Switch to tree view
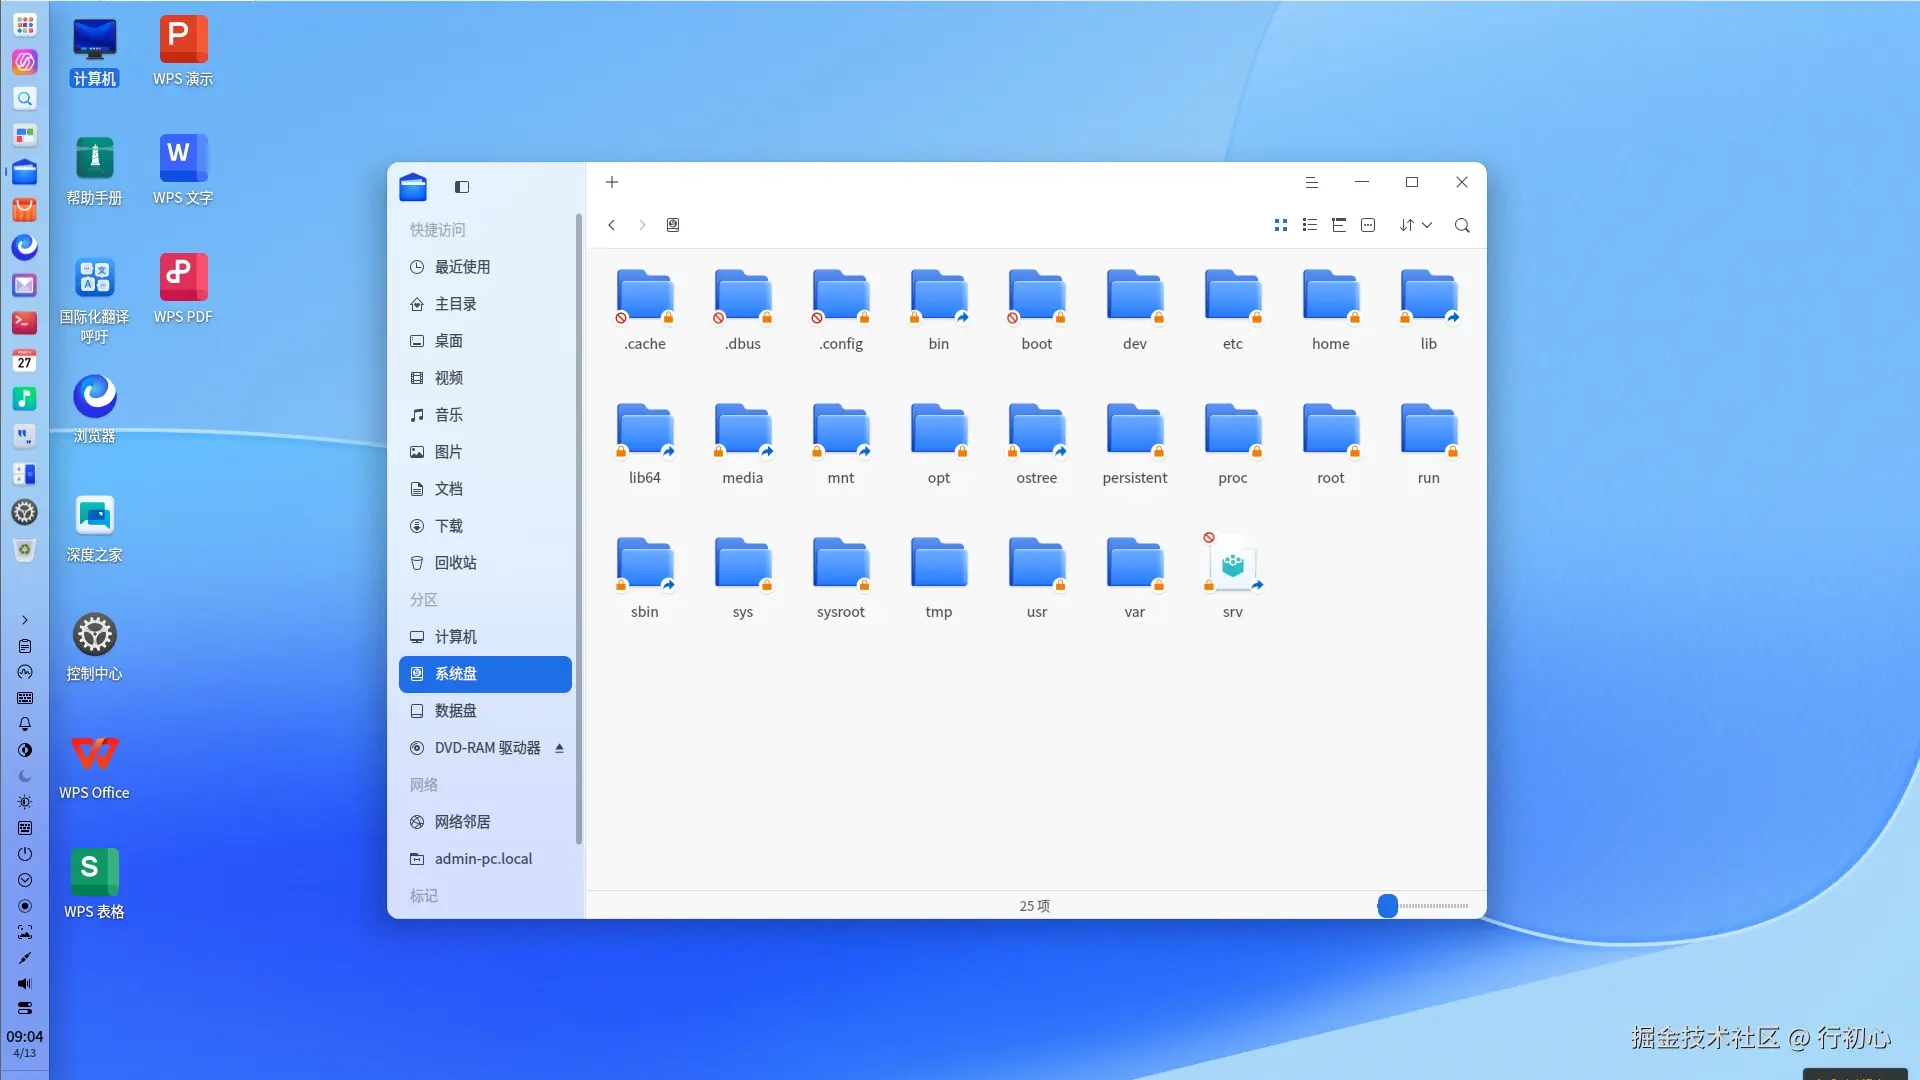This screenshot has height=1080, width=1920. (1339, 225)
